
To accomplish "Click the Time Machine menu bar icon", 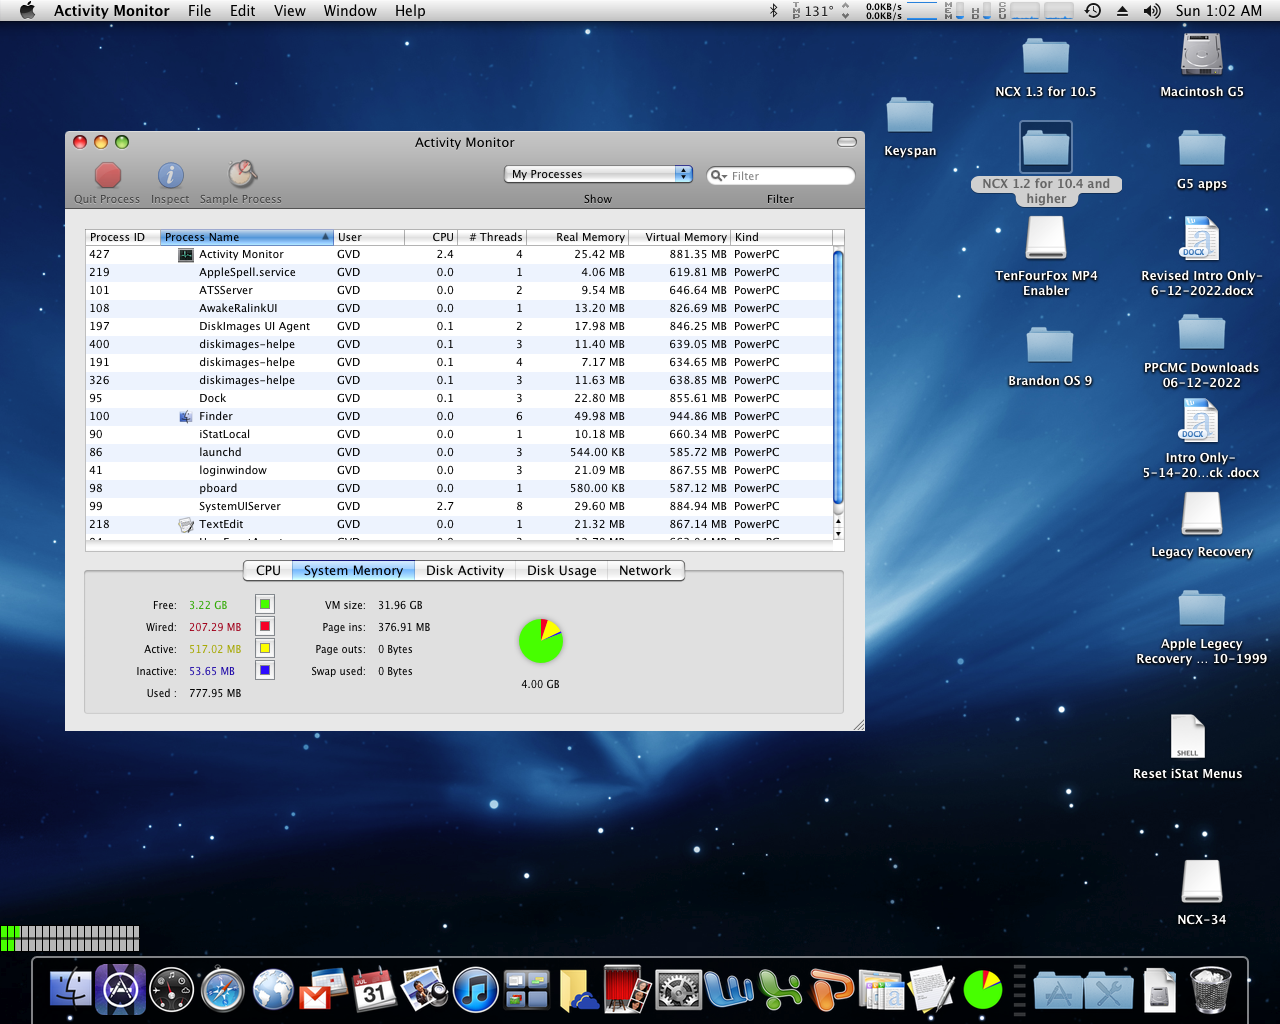I will pos(1093,11).
